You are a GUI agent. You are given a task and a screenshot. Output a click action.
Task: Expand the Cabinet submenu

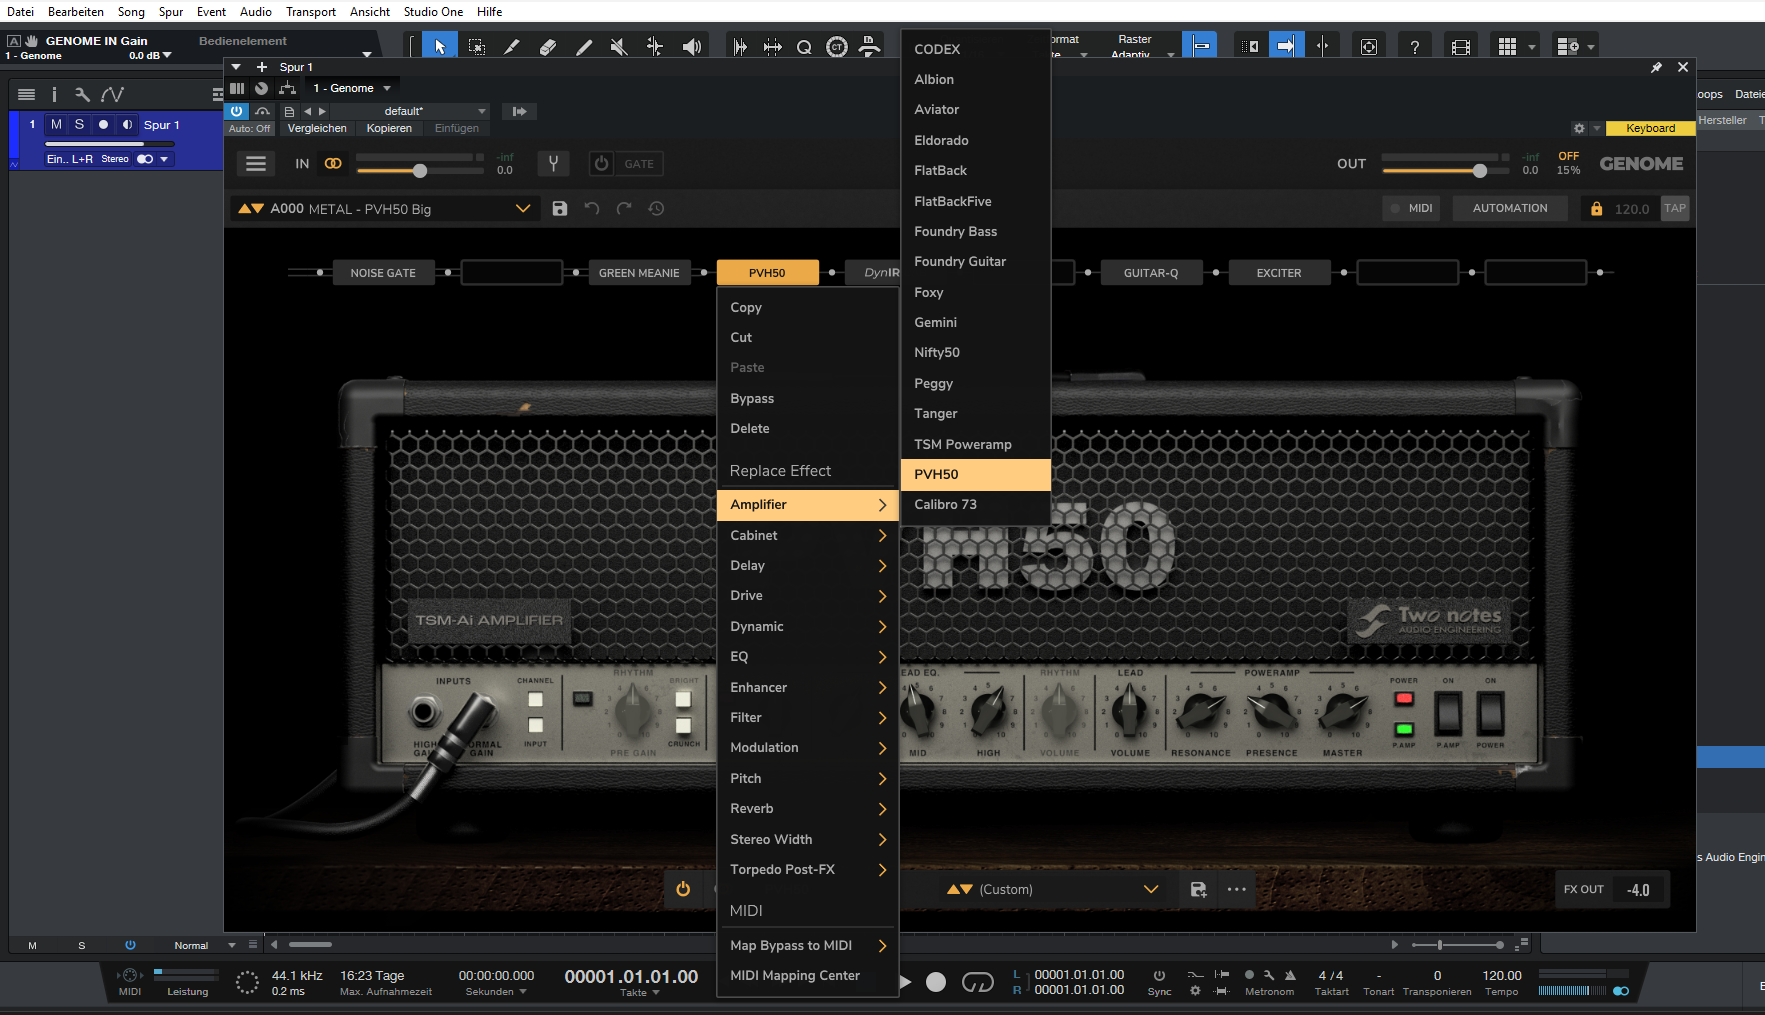808,536
